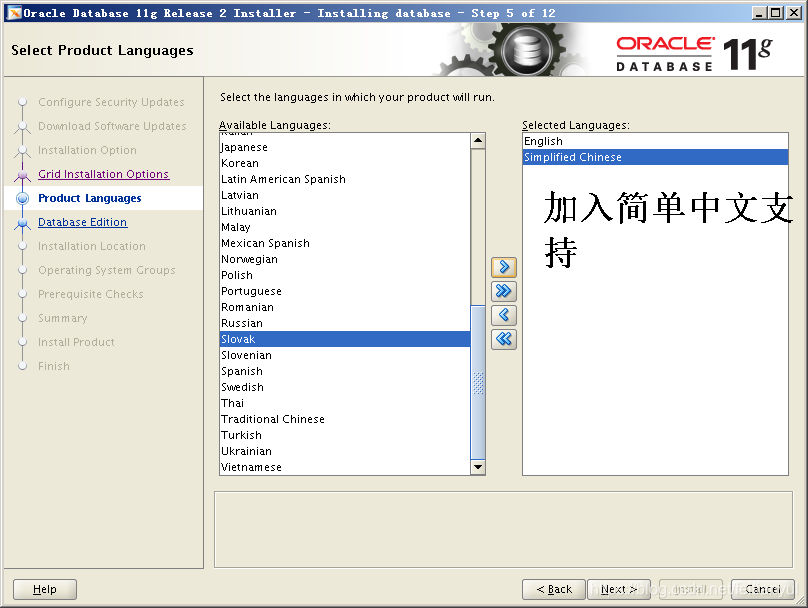808x608 pixels.
Task: Select Portuguese in Available Languages
Action: [x=345, y=291]
